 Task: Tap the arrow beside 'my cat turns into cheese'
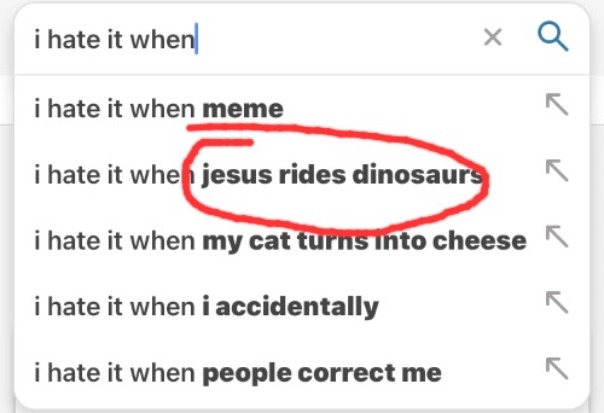tap(557, 237)
